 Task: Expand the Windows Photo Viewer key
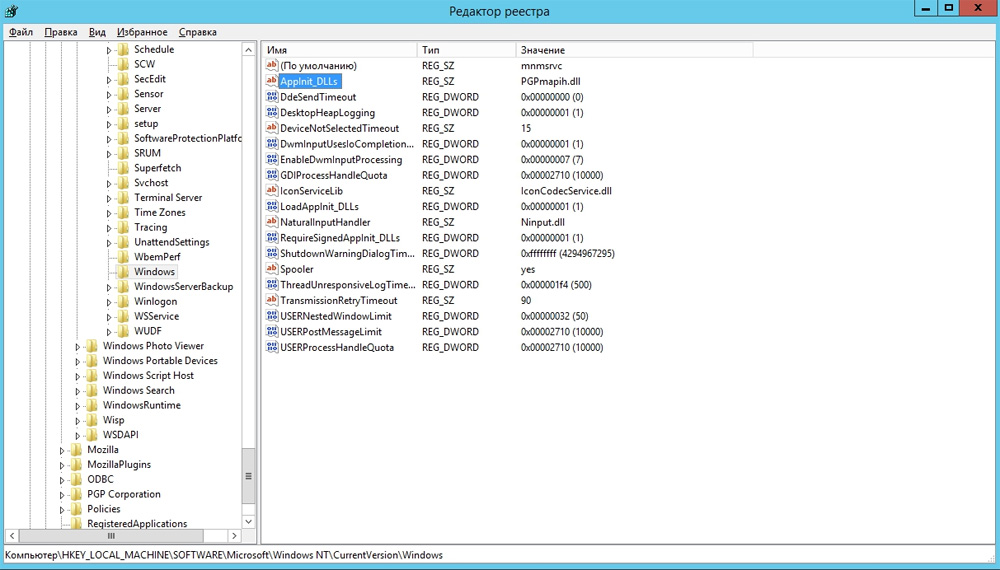point(77,346)
